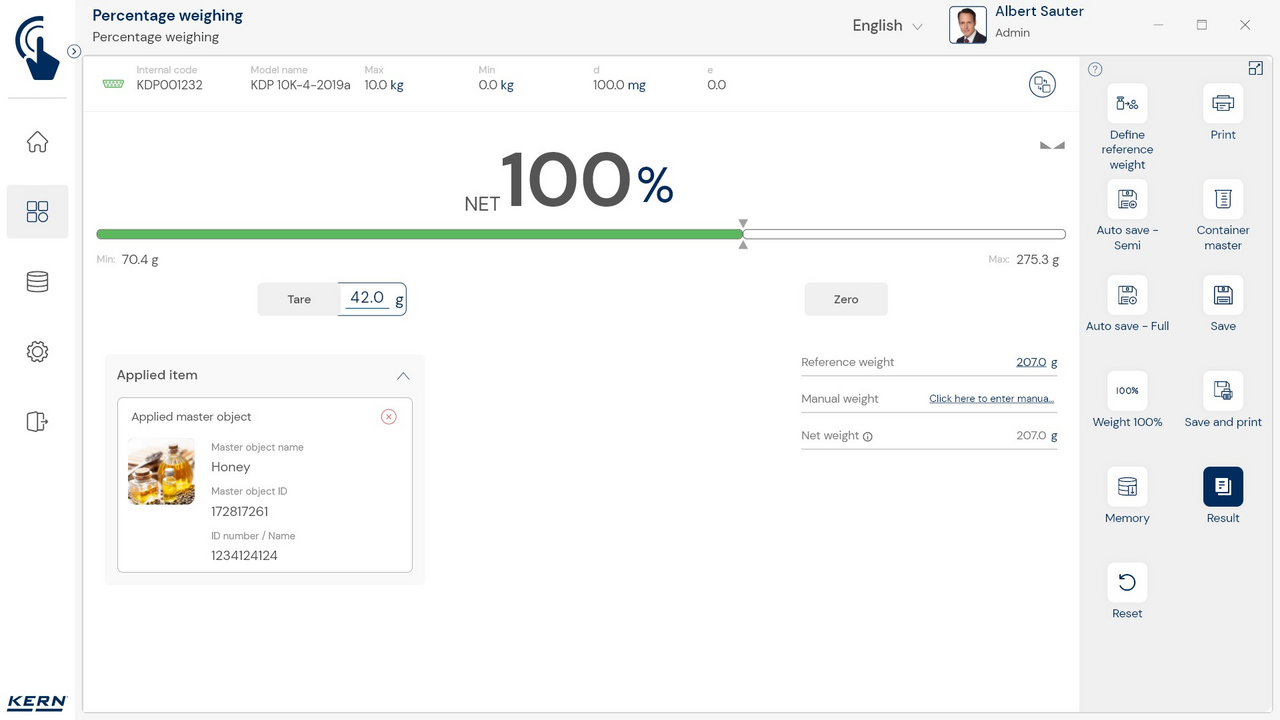Open the English language dropdown
1280x720 pixels.
(887, 26)
